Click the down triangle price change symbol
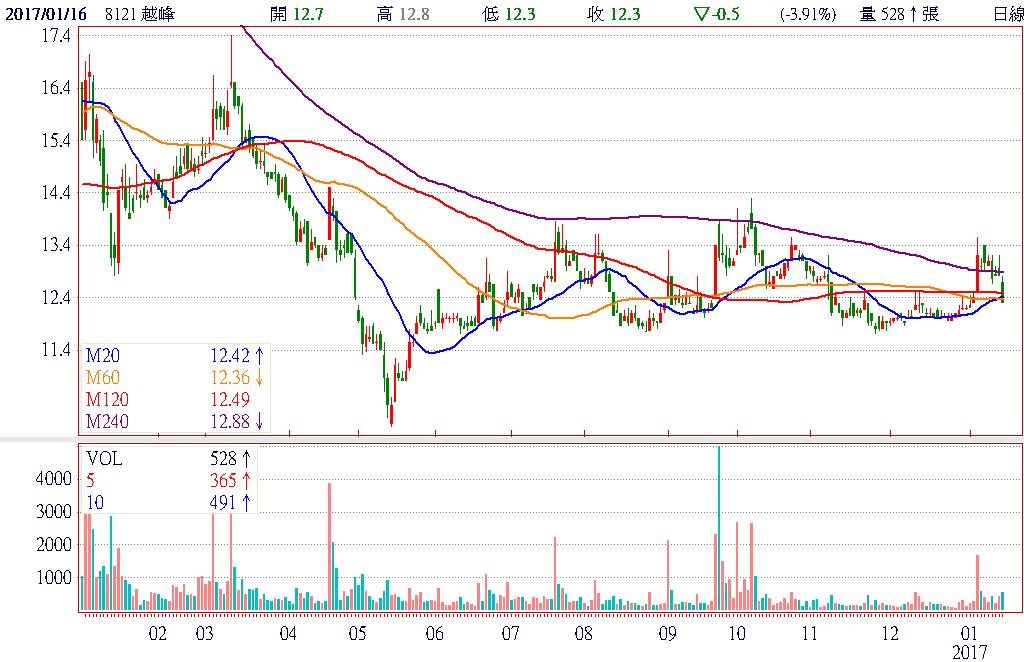Viewport: 1024px width, 662px height. pos(700,13)
